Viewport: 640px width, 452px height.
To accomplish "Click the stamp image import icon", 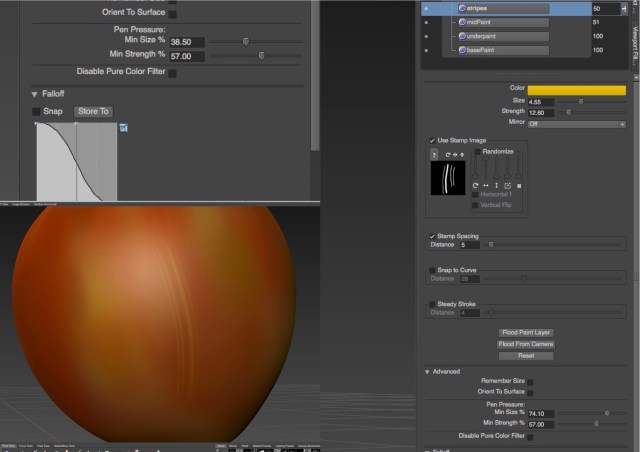I will pos(435,154).
